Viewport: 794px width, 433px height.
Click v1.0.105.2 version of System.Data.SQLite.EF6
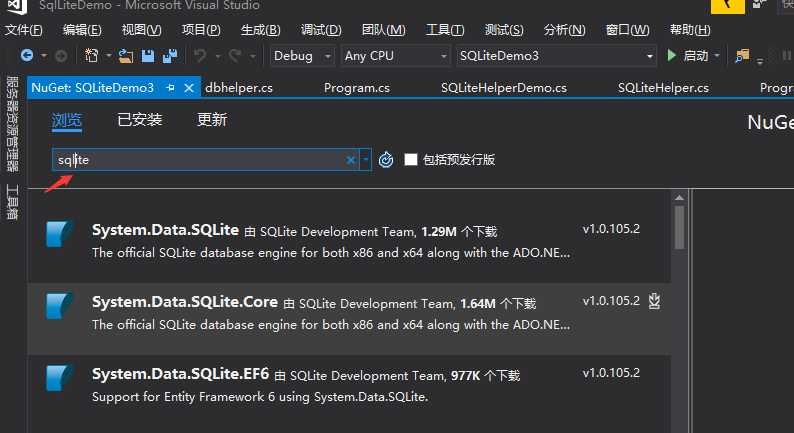611,373
